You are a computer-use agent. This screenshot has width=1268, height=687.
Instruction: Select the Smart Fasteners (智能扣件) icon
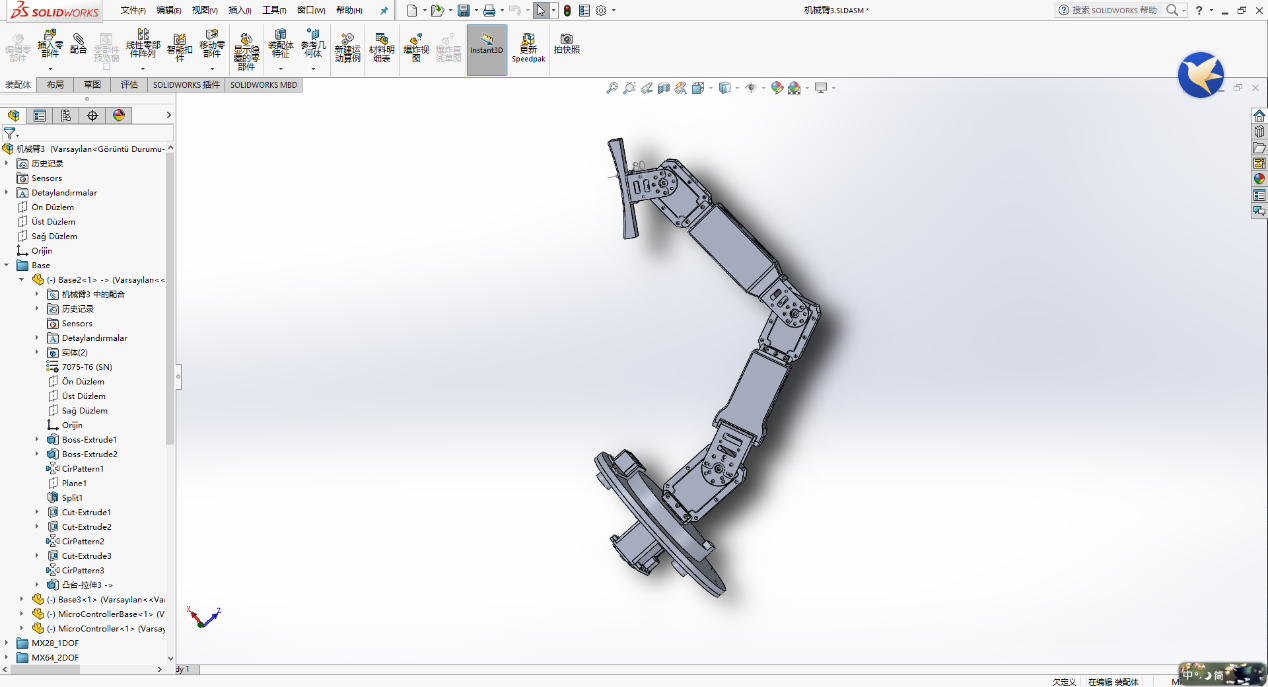click(179, 46)
